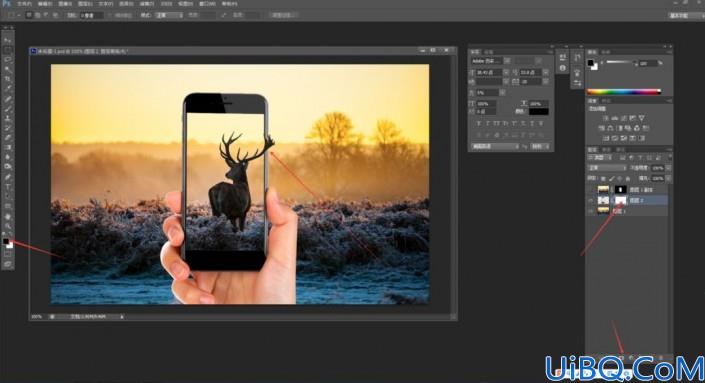Open font family dropdown Adobe 黑体
705x383 pixels.
(x=491, y=61)
